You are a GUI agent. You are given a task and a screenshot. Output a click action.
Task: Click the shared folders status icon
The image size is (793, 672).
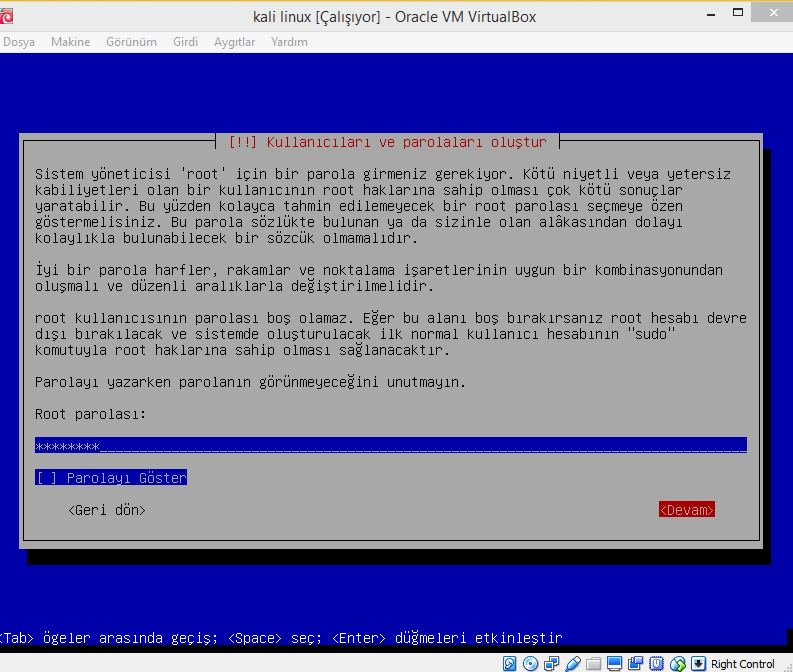593,664
